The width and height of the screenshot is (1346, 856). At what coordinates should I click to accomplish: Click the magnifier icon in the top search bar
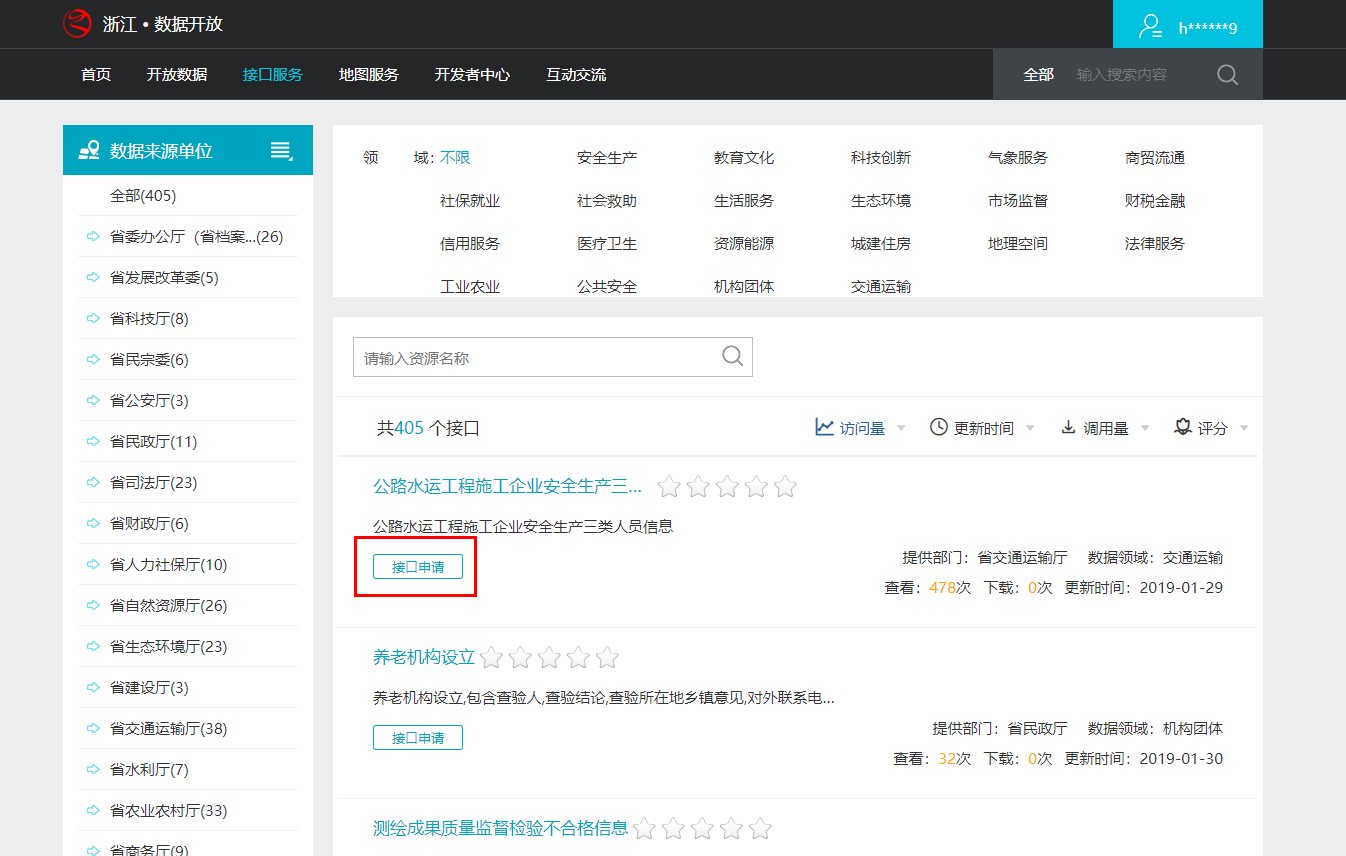click(1227, 75)
